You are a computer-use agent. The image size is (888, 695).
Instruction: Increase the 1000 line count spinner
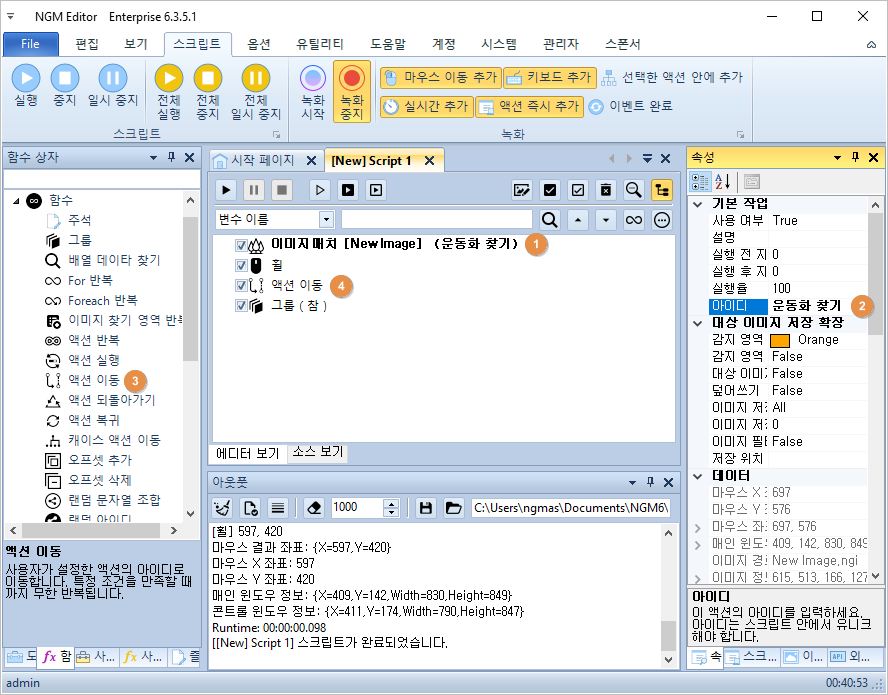[x=391, y=503]
